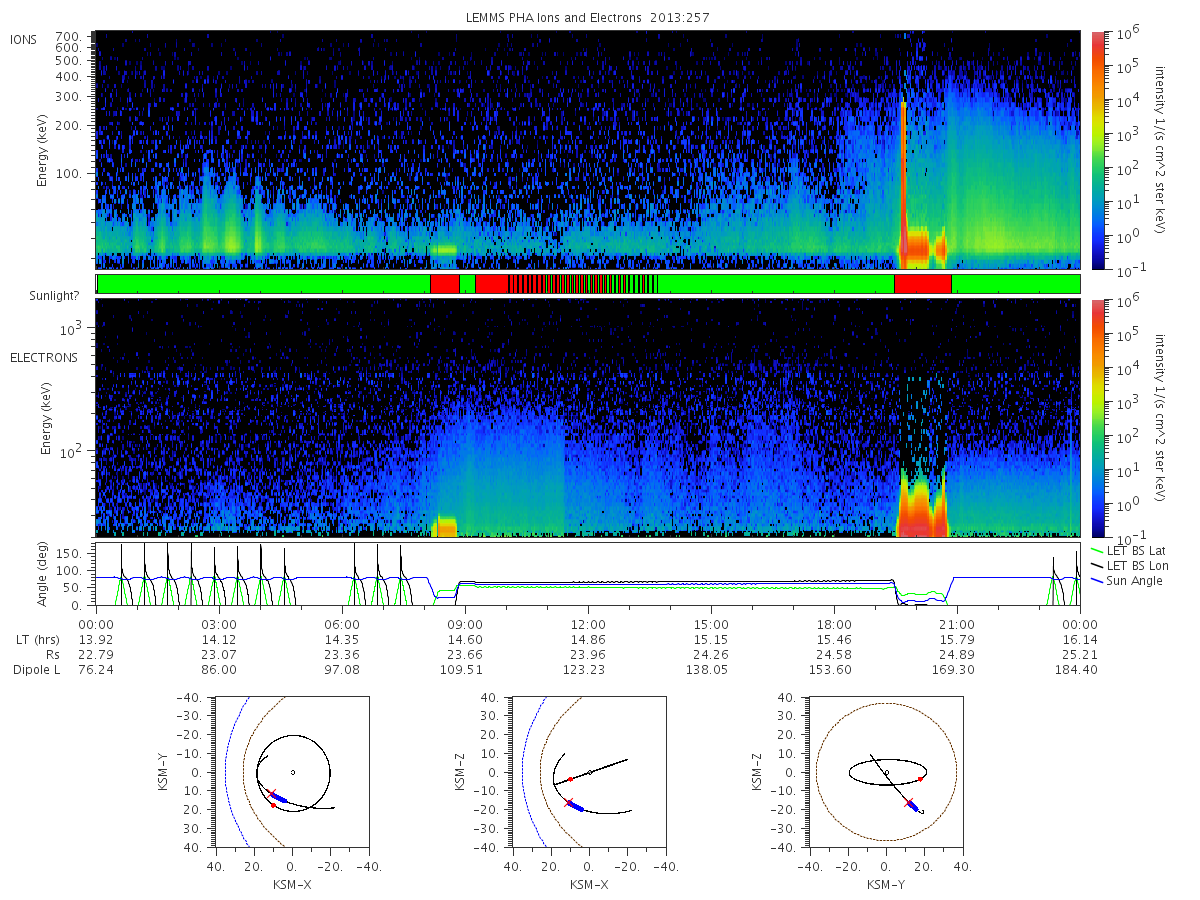The image size is (1200, 900).
Task: Click the electrons intensity color bar
Action: [x=1097, y=418]
